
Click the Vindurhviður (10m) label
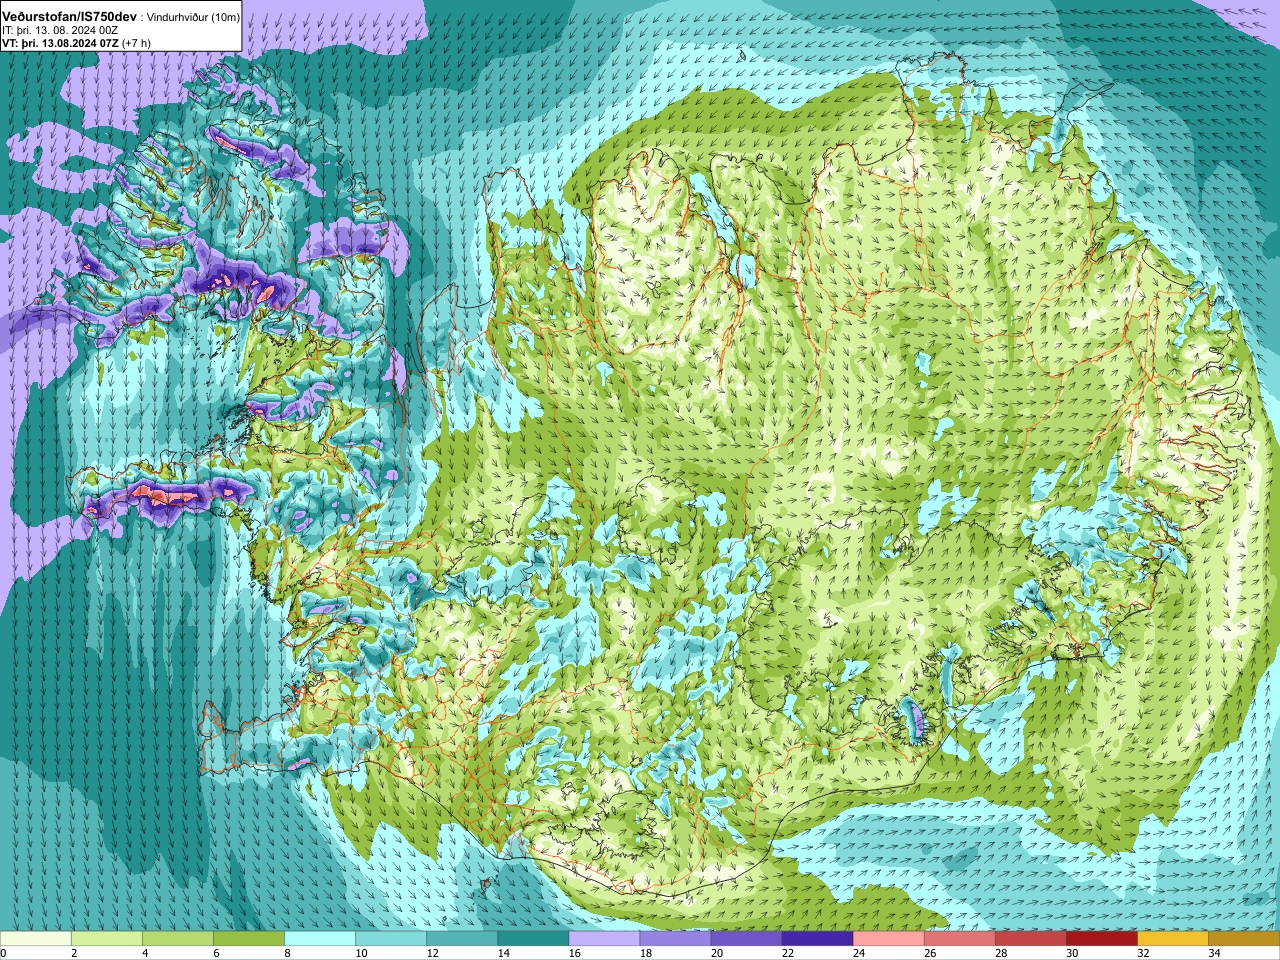pyautogui.click(x=193, y=18)
